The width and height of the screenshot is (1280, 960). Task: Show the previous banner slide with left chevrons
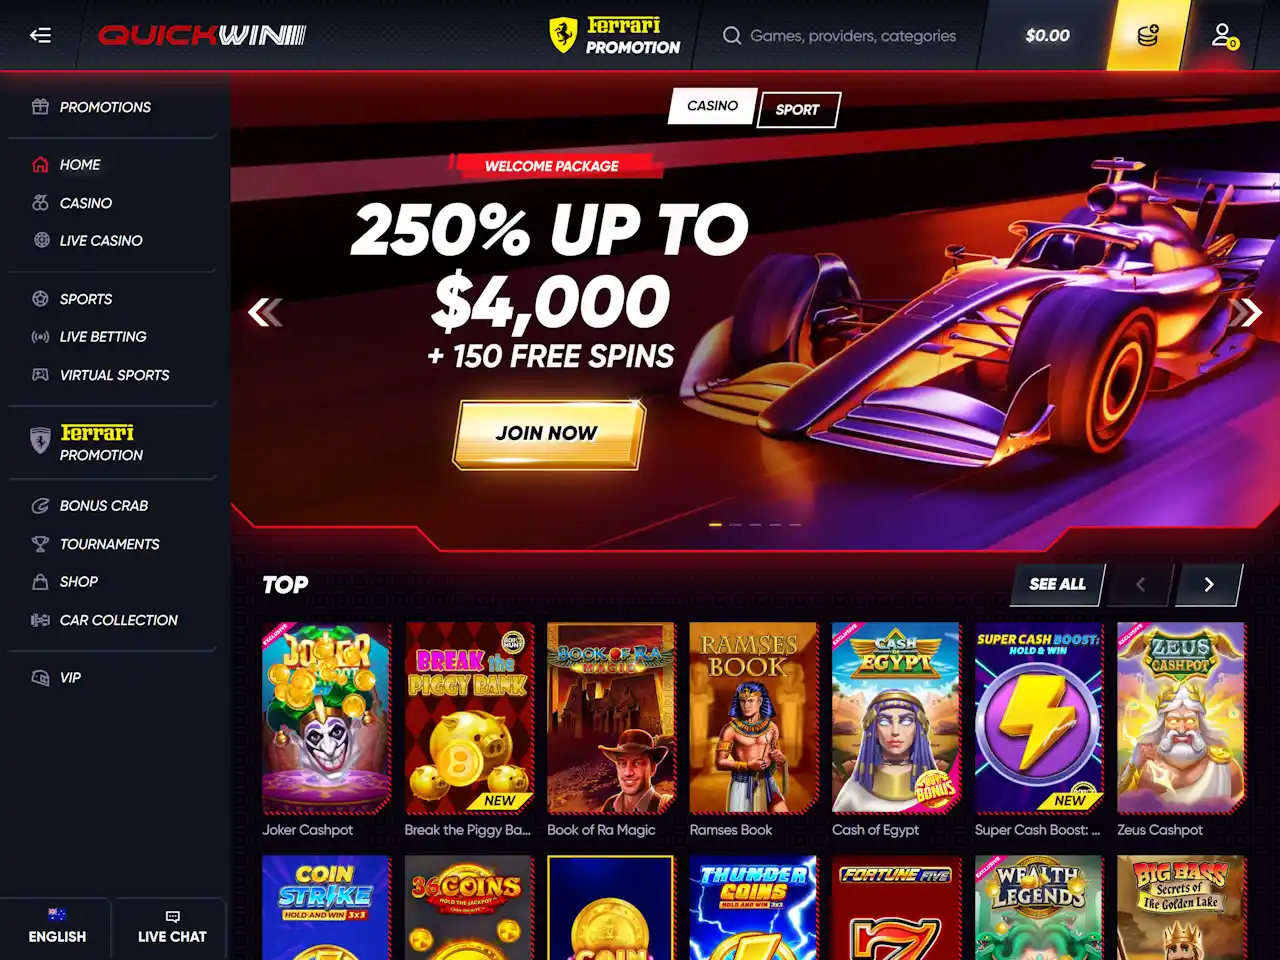265,313
